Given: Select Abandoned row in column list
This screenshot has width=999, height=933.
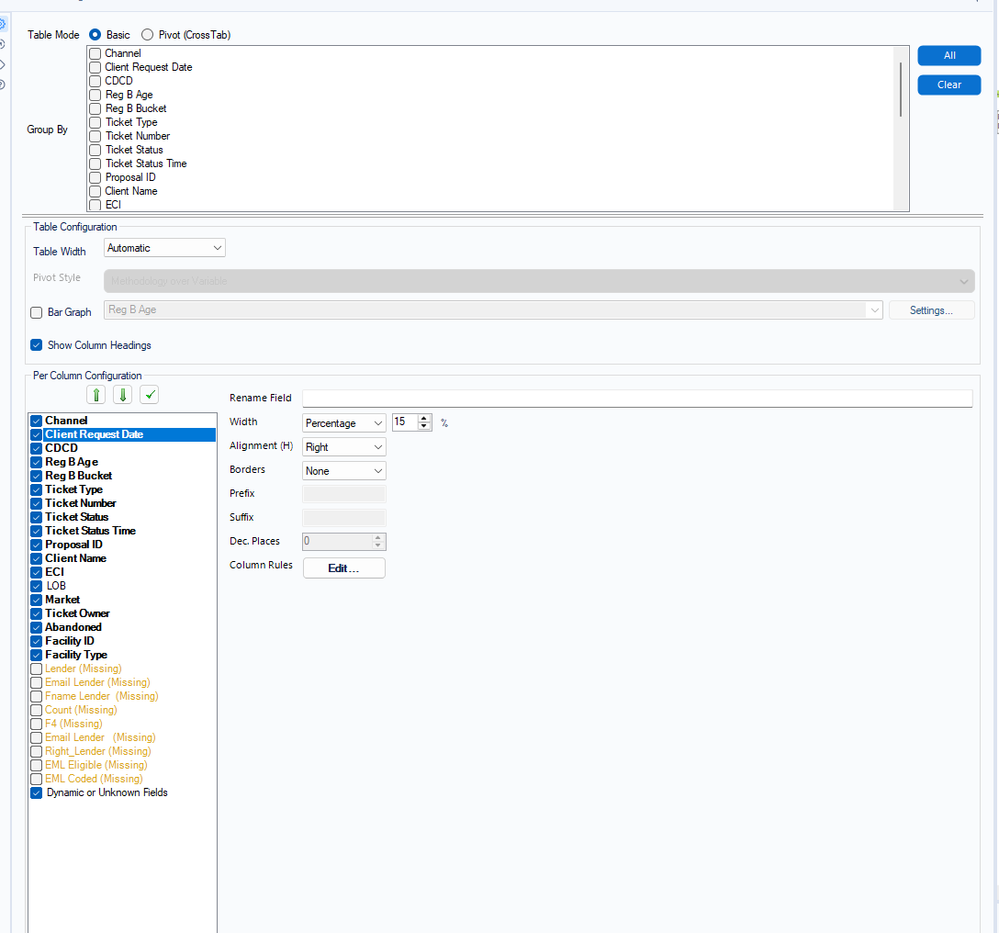Looking at the screenshot, I should [x=122, y=627].
